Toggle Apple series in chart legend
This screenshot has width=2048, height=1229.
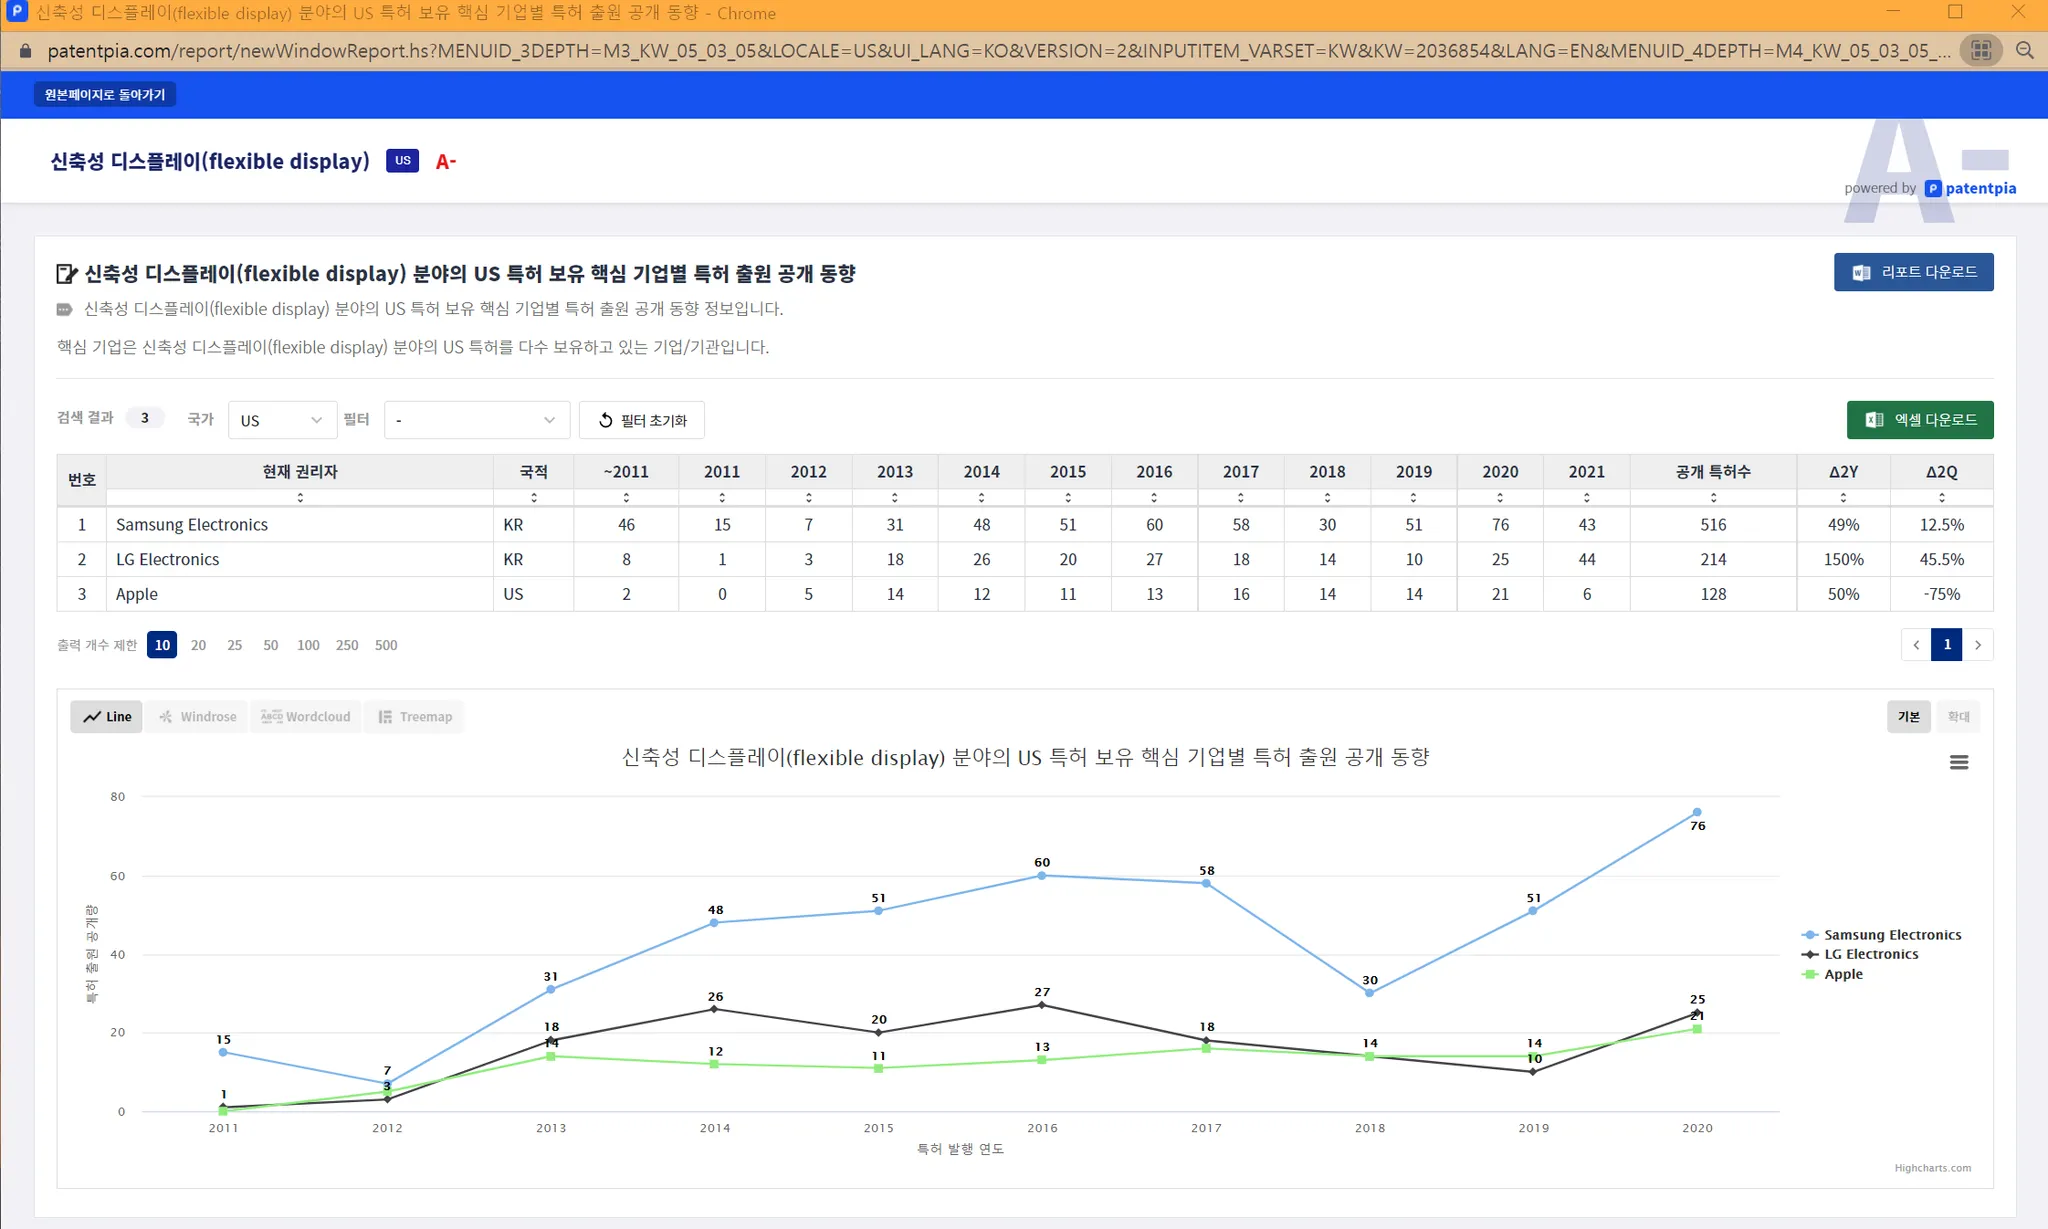[x=1842, y=974]
